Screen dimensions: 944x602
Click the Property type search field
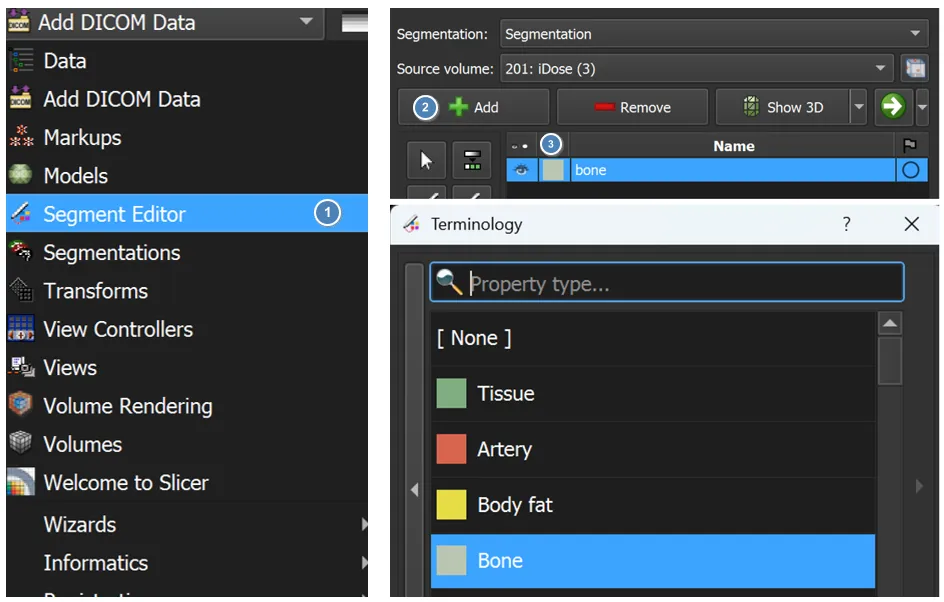click(667, 282)
